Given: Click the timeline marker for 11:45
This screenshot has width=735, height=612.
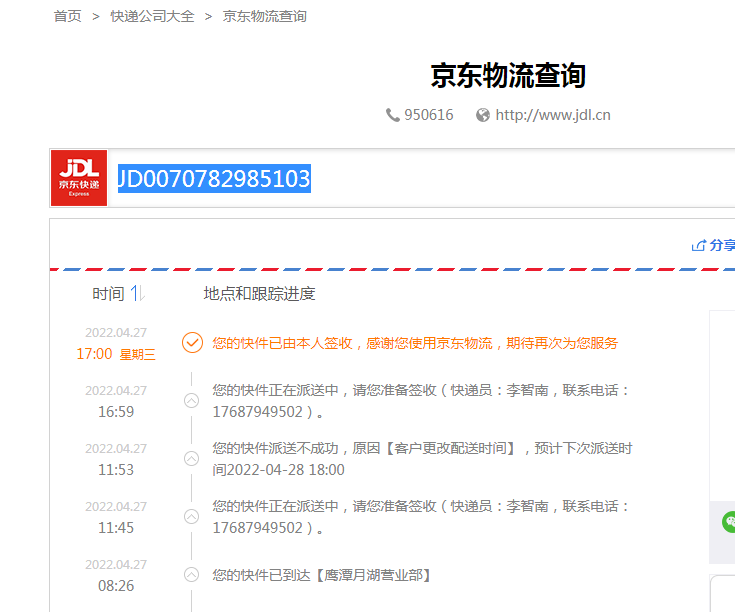Looking at the screenshot, I should tap(191, 516).
